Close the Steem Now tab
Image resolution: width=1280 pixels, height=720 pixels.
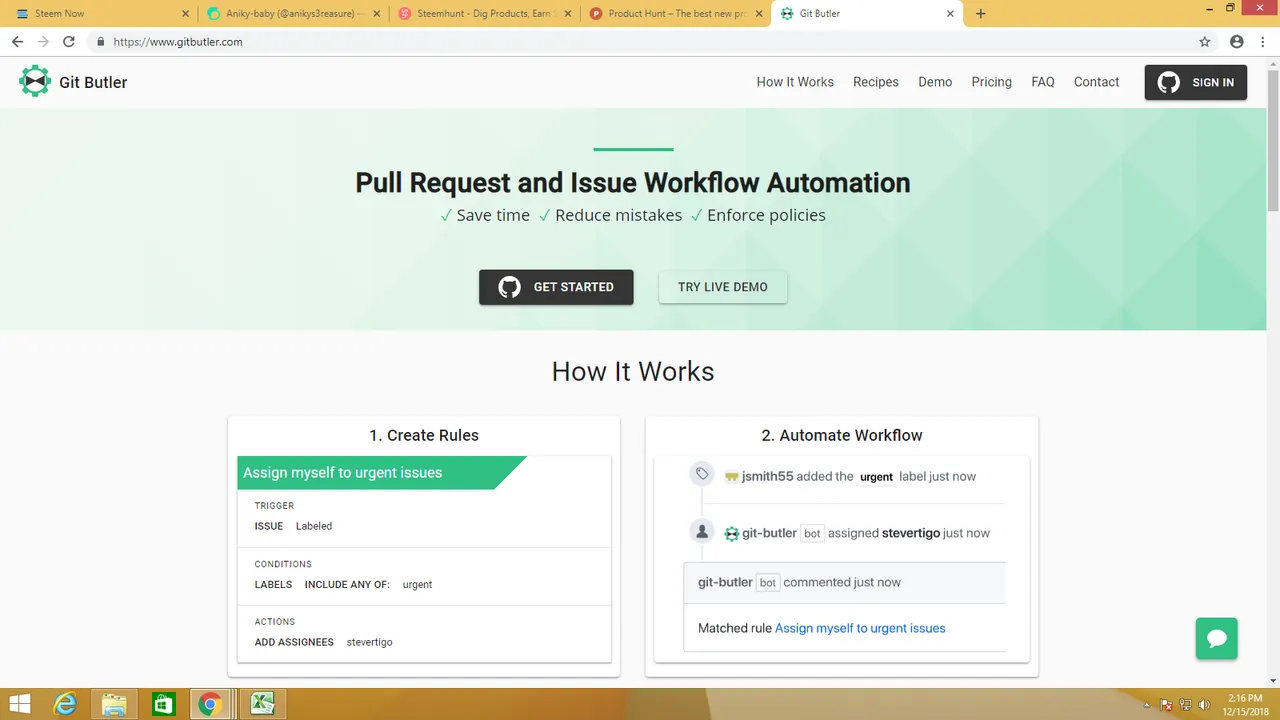(x=185, y=14)
